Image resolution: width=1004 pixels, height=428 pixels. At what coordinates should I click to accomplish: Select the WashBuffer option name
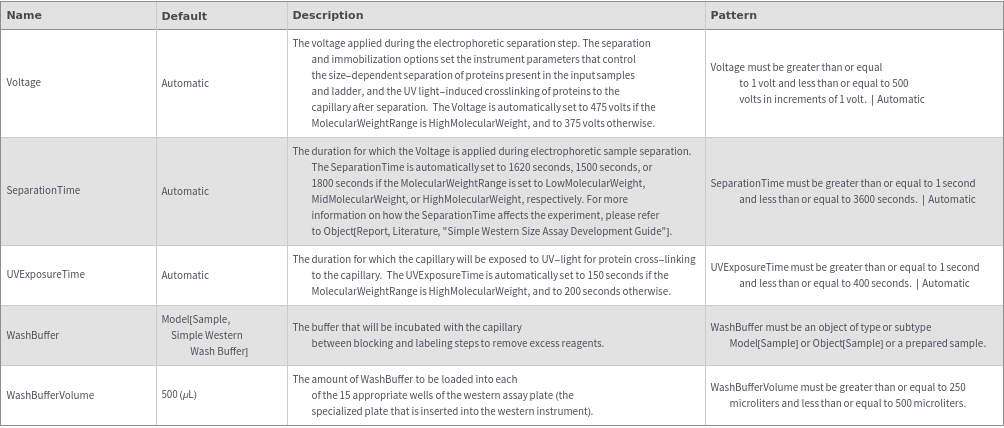pyautogui.click(x=32, y=335)
